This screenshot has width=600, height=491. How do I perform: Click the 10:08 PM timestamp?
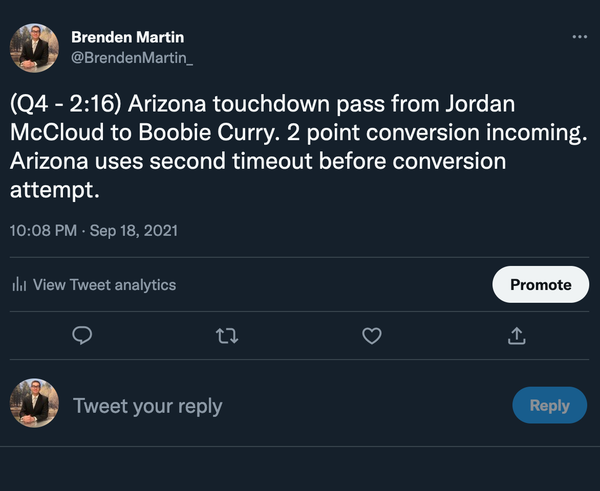tap(43, 230)
